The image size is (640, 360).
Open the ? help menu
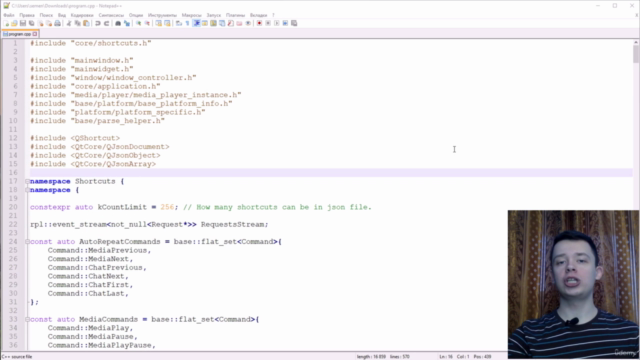pos(273,15)
